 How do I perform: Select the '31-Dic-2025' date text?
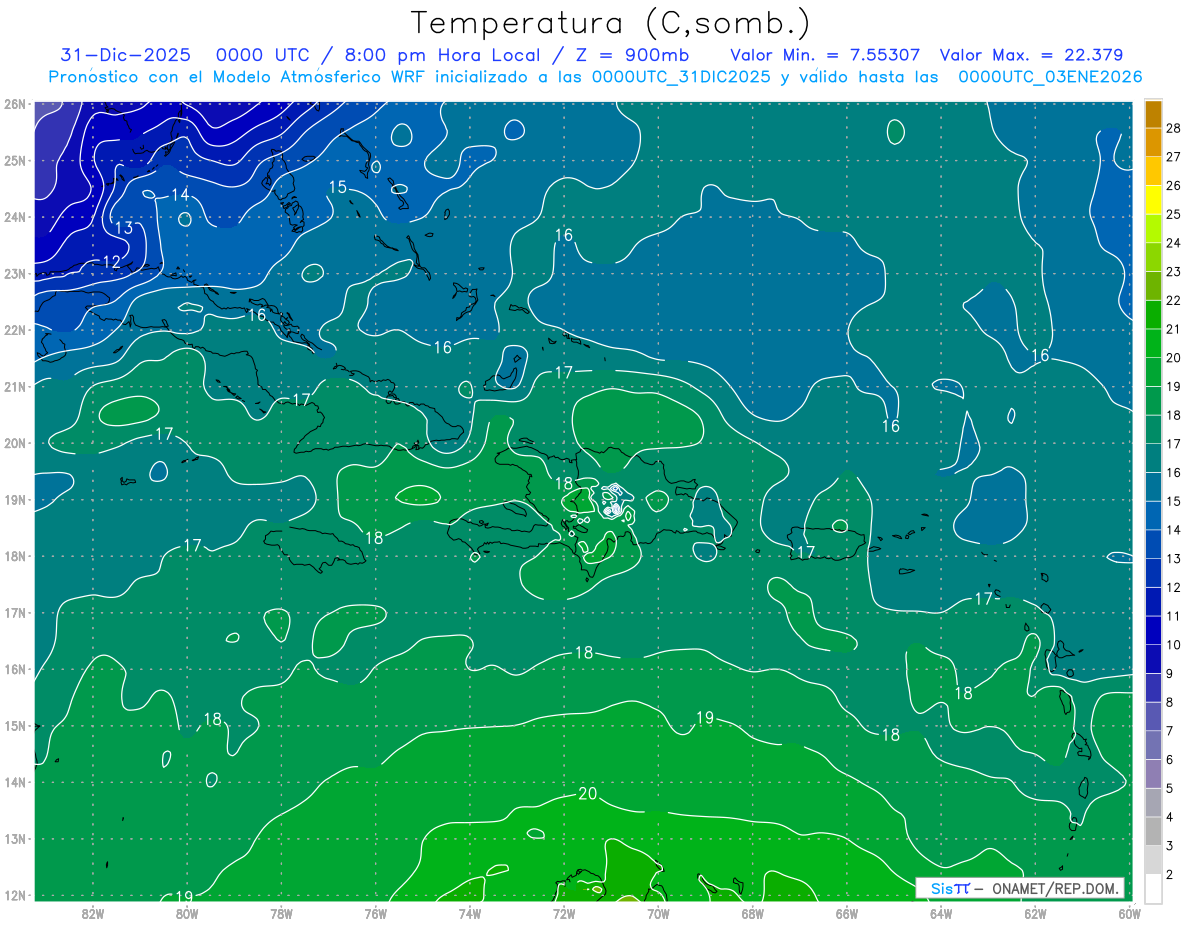(126, 55)
